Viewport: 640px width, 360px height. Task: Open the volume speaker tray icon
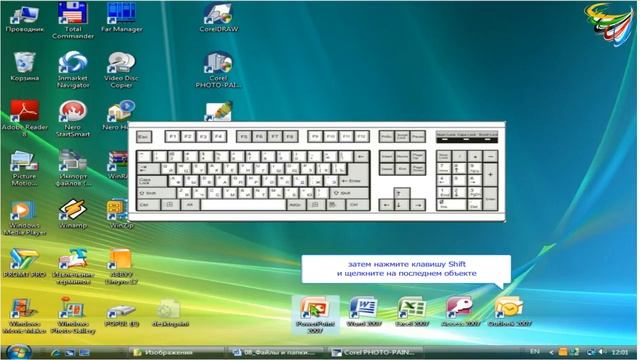pyautogui.click(x=602, y=352)
